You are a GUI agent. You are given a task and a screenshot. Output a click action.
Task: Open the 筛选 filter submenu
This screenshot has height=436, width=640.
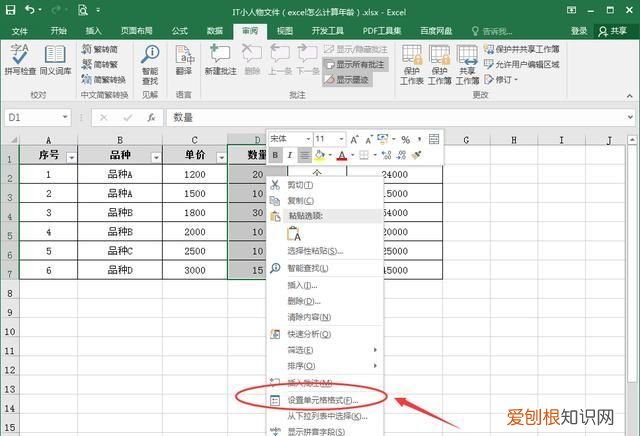coord(324,350)
